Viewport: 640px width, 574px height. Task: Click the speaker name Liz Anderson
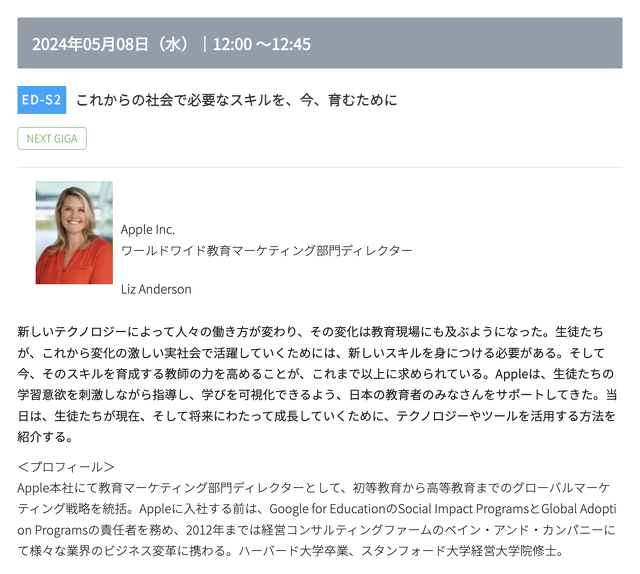[x=156, y=289]
